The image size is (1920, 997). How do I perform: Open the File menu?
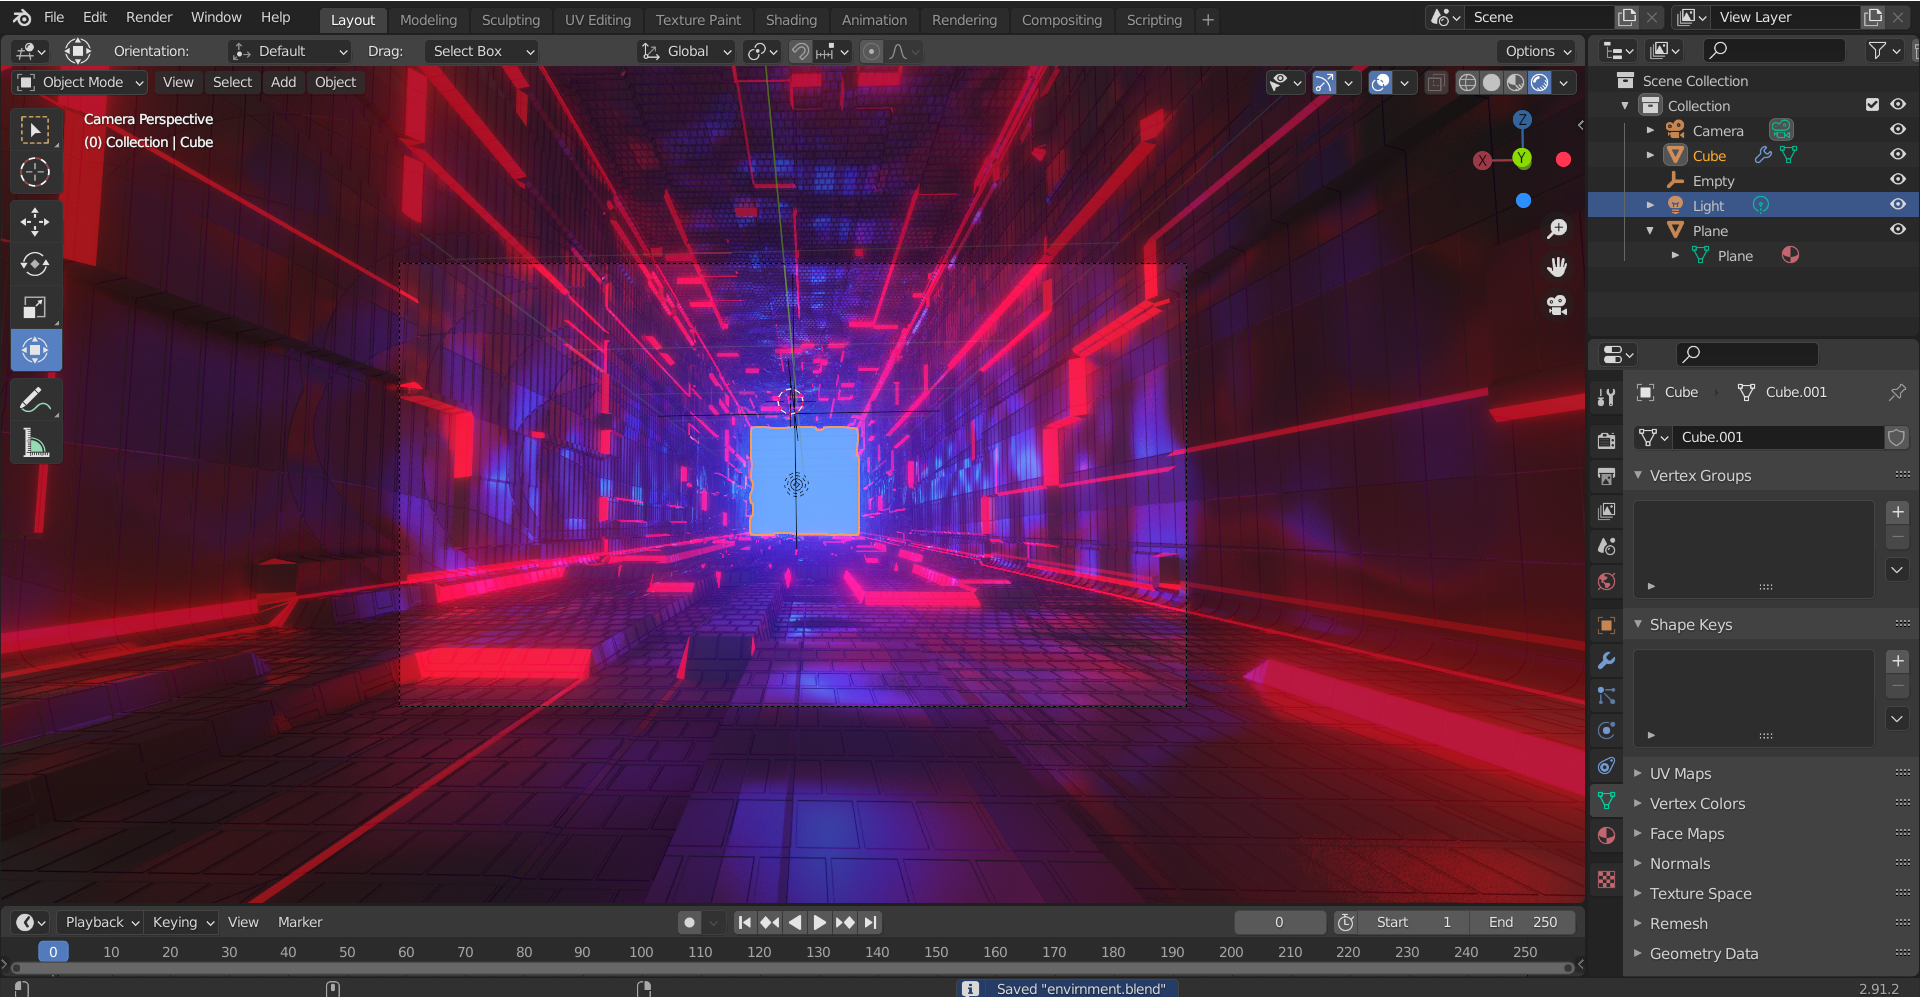click(54, 17)
